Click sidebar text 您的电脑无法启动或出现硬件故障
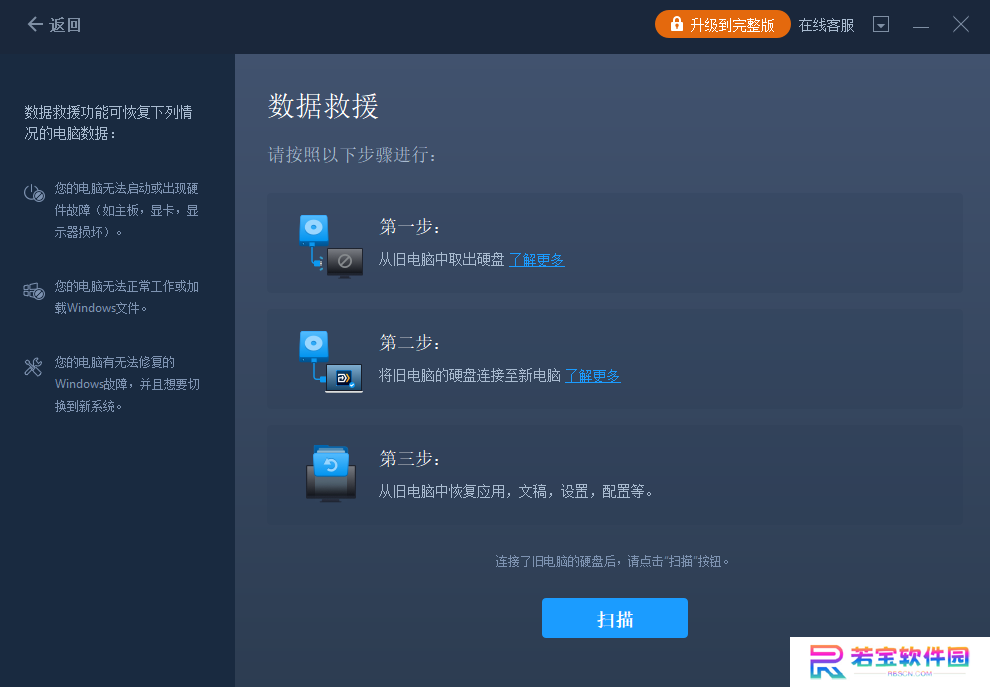The image size is (990, 687). coord(126,210)
